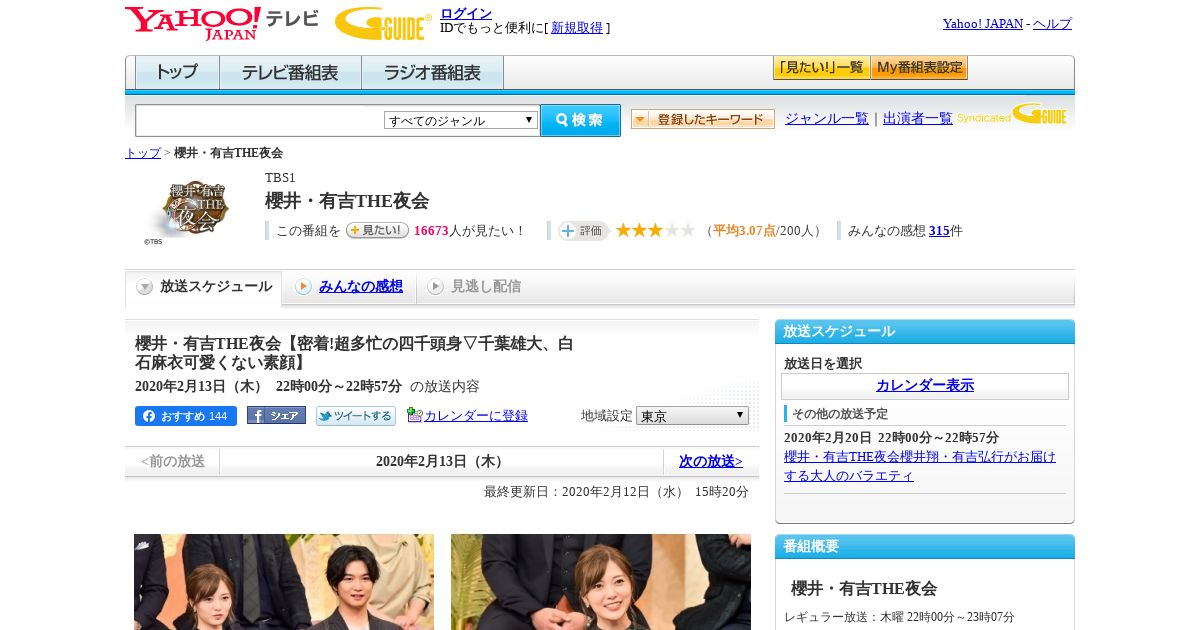Click the 新規取得 link
The height and width of the screenshot is (630, 1200).
pyautogui.click(x=577, y=28)
